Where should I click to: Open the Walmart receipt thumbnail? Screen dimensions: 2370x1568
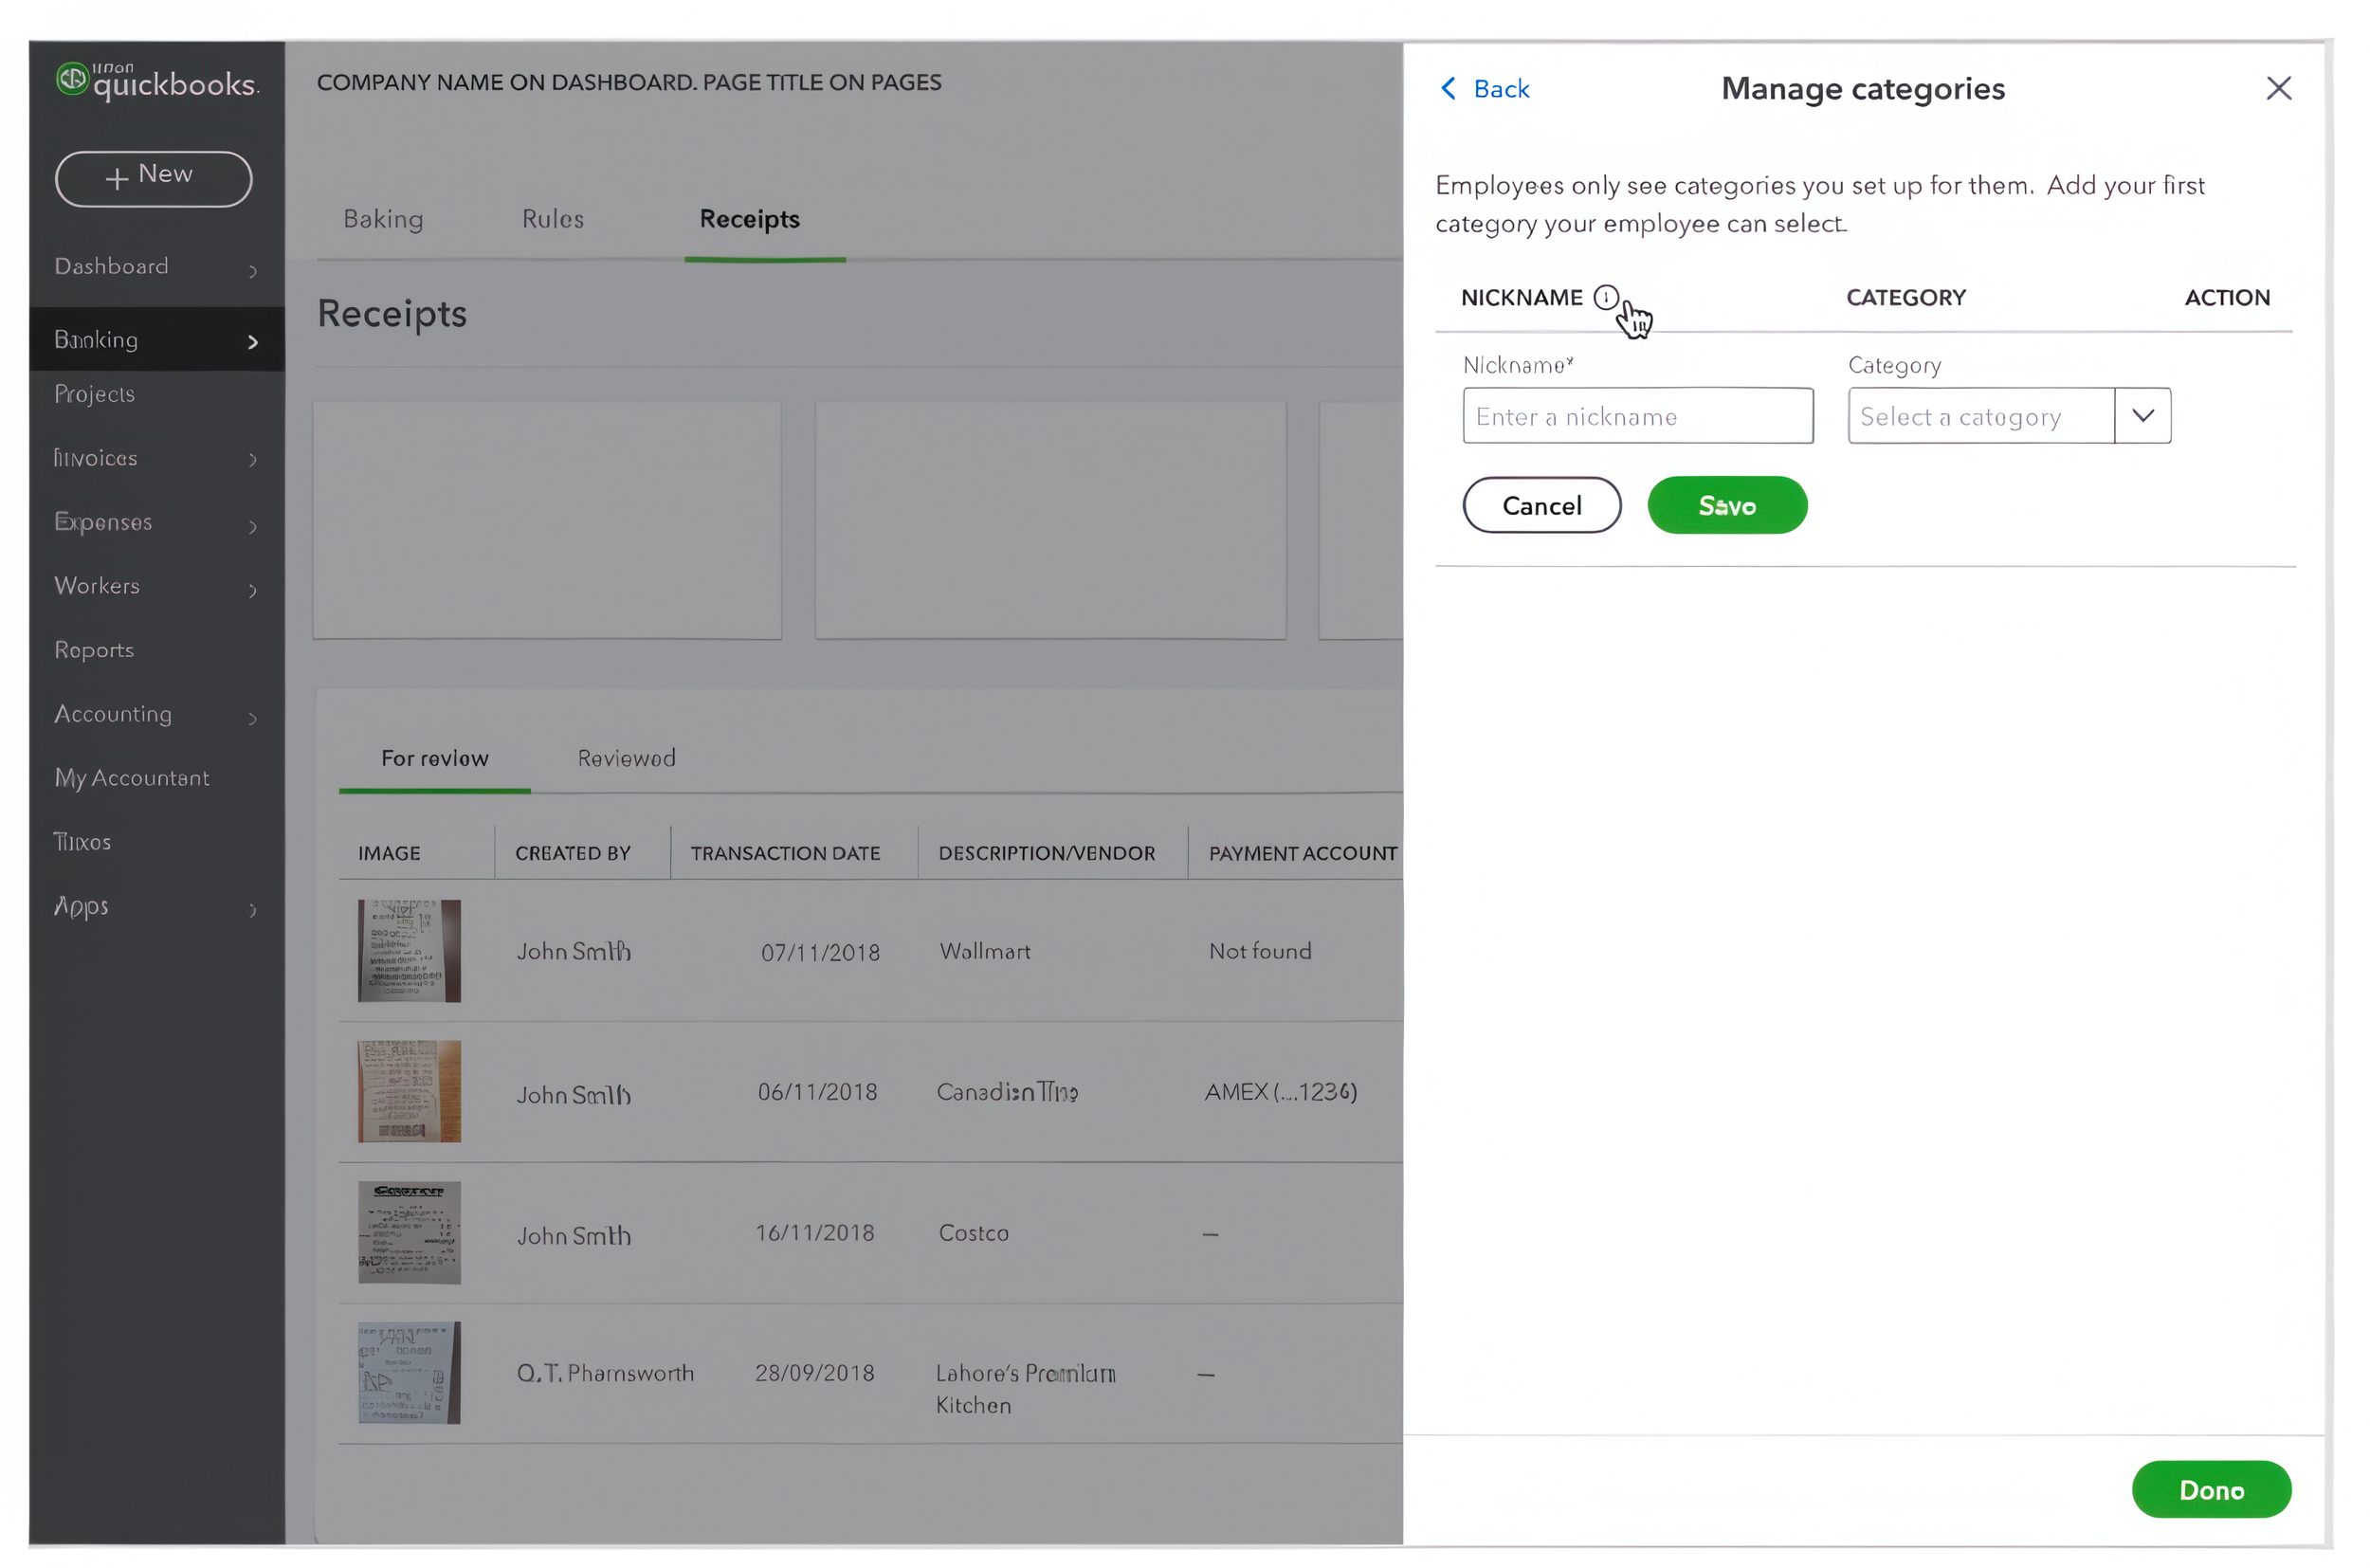click(409, 951)
